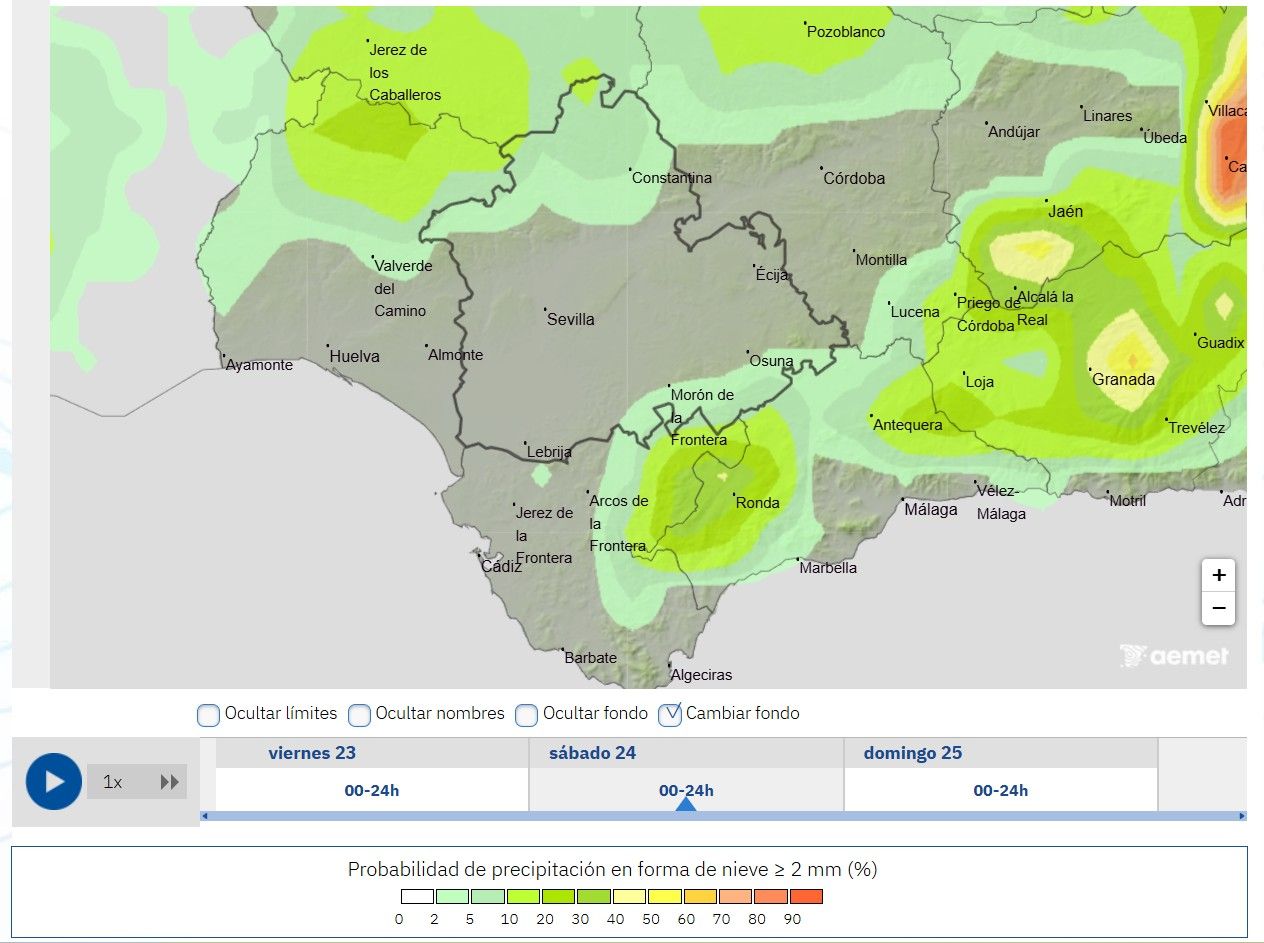Toggle Ocultar fondo to hide the background

tap(526, 715)
